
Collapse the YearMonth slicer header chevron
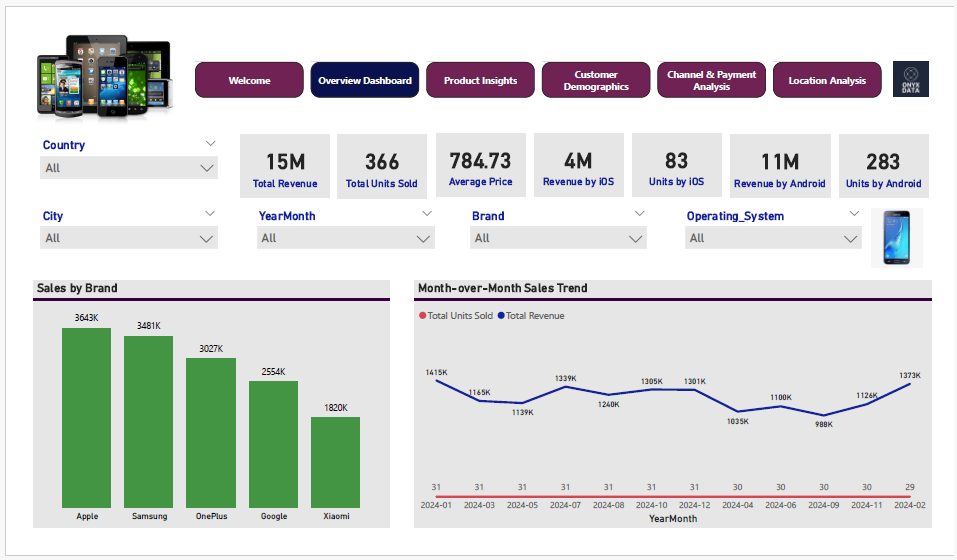pos(427,214)
